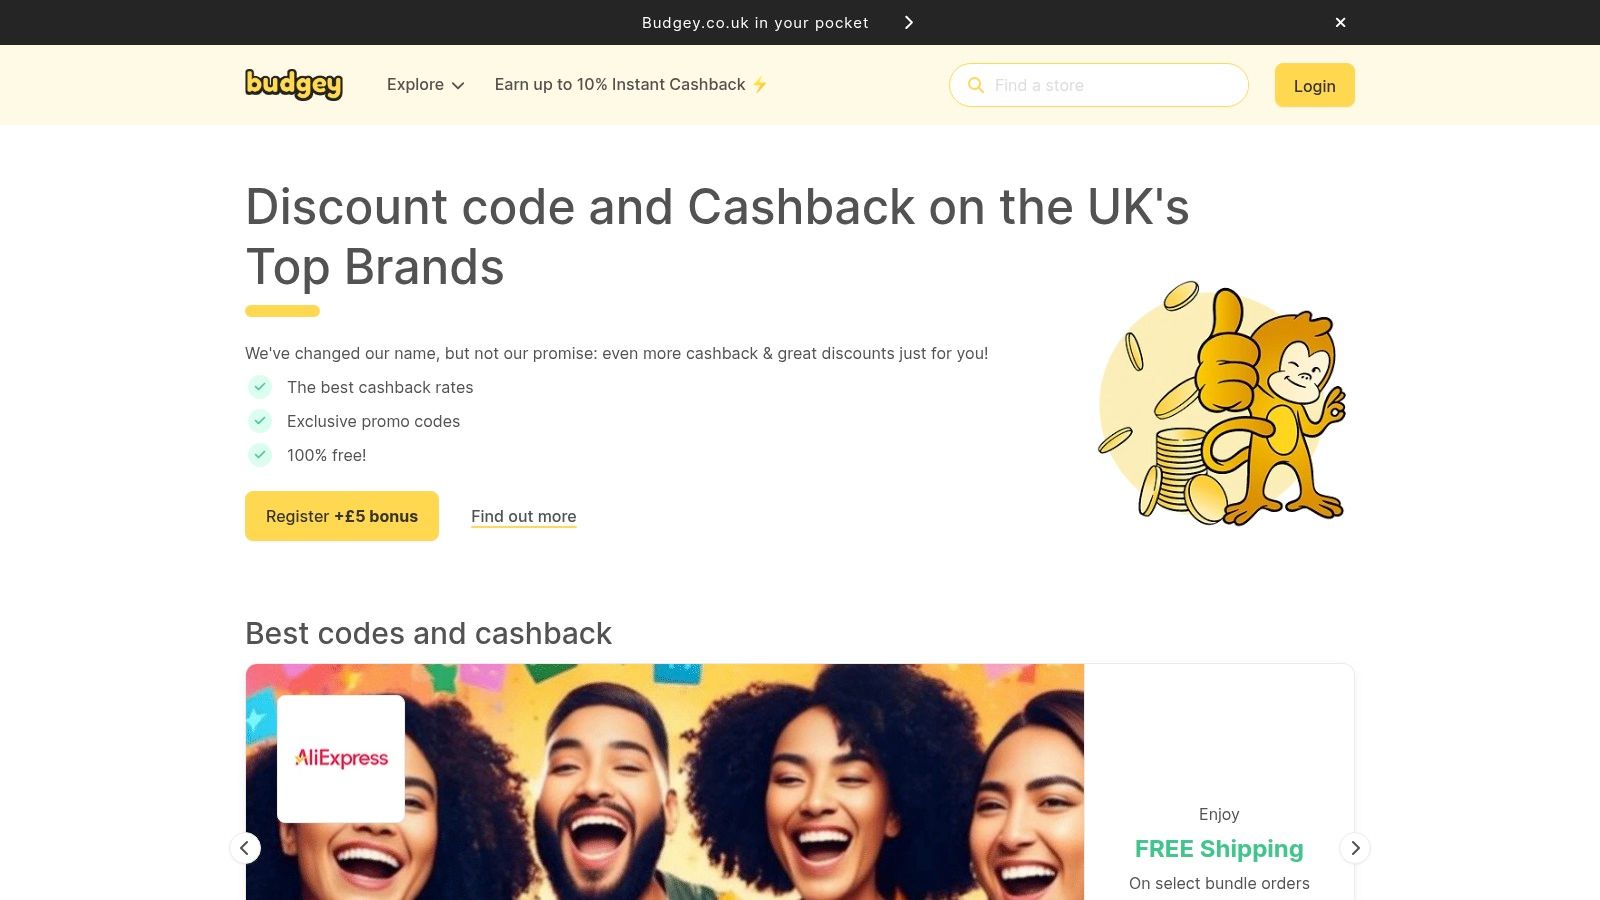Open the AliExpress logo thumbnail
This screenshot has width=1600, height=900.
[341, 759]
